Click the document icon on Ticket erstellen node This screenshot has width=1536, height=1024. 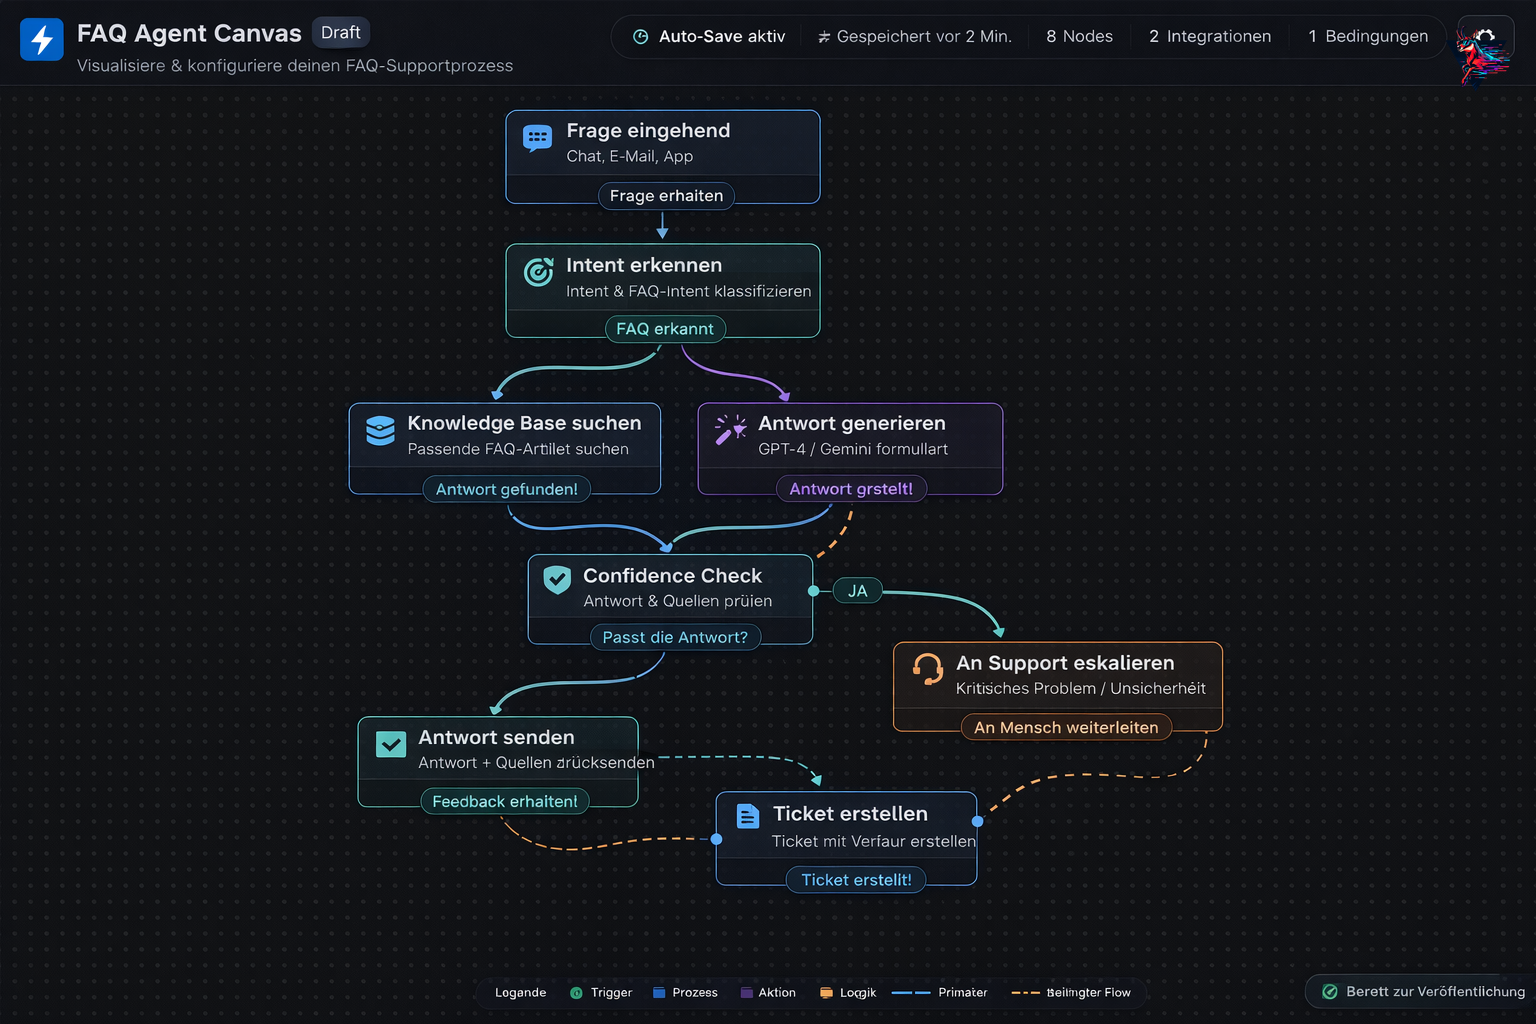click(747, 817)
